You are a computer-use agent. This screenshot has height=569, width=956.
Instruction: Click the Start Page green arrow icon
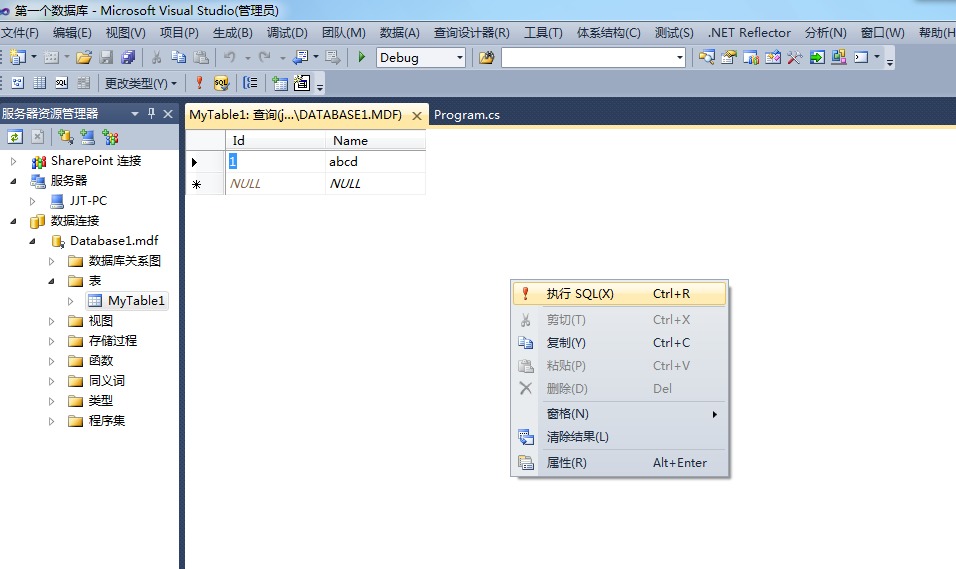(x=817, y=57)
